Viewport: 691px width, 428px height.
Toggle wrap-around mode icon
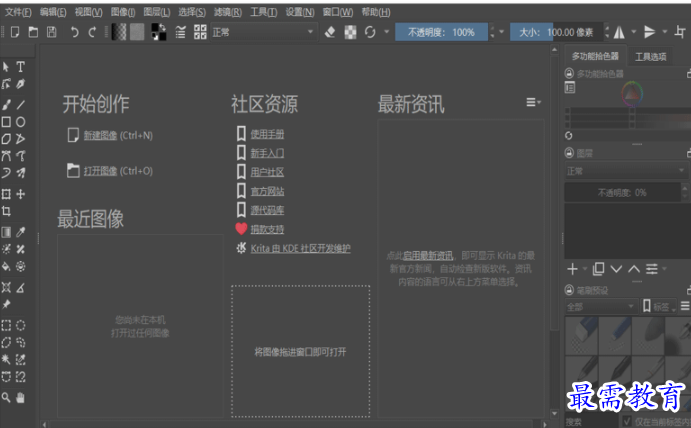pos(680,32)
